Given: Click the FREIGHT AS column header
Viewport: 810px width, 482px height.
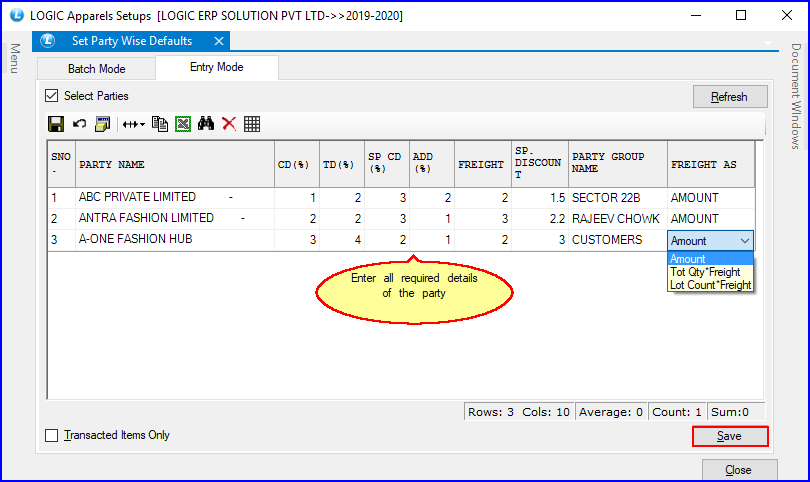Looking at the screenshot, I should (711, 164).
